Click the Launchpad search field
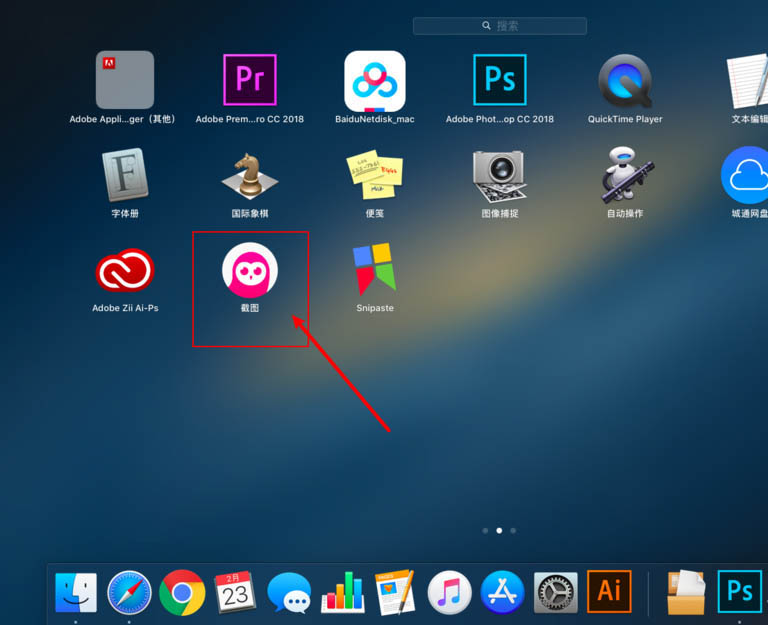The height and width of the screenshot is (625, 768). [500, 26]
